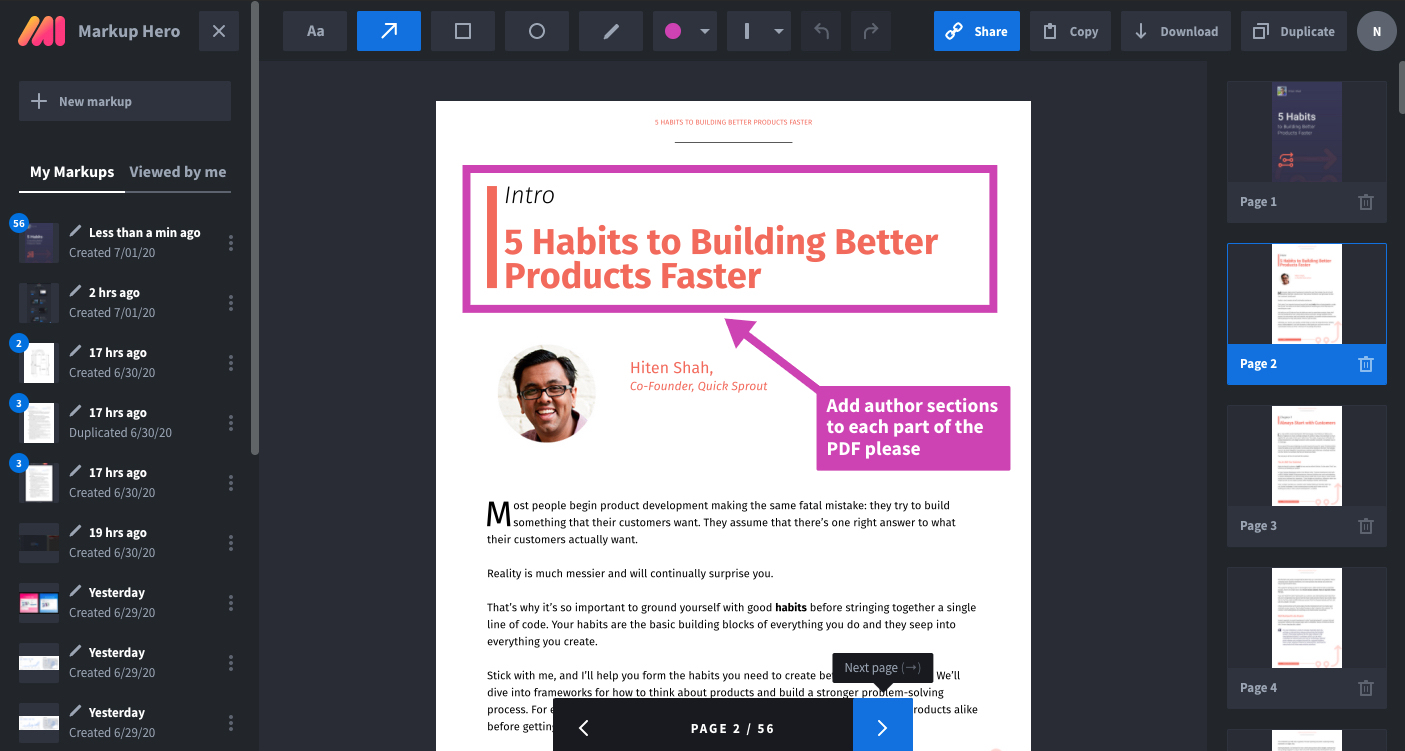Delete Page 3 with trash icon
The image size is (1405, 751).
click(1366, 526)
